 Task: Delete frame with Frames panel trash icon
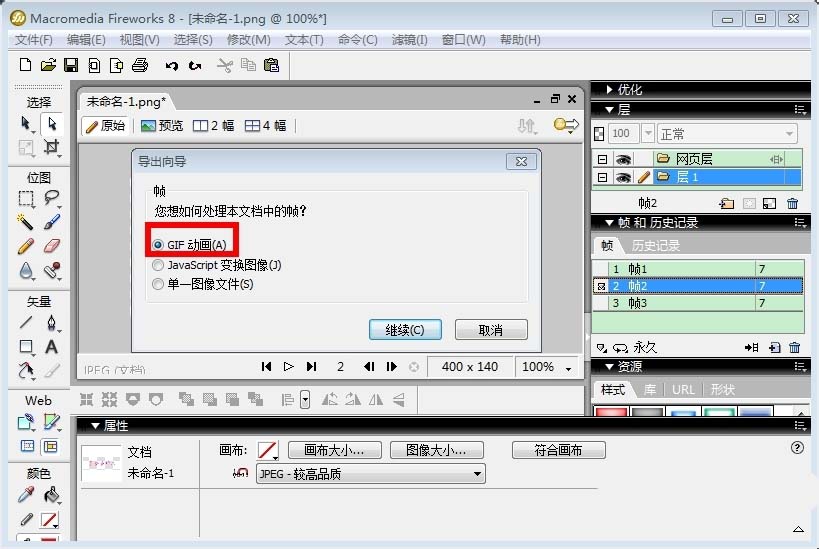pyautogui.click(x=794, y=347)
